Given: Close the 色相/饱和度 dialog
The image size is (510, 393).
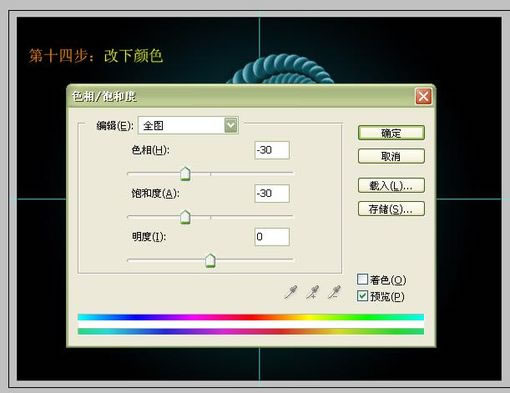Looking at the screenshot, I should [x=423, y=97].
